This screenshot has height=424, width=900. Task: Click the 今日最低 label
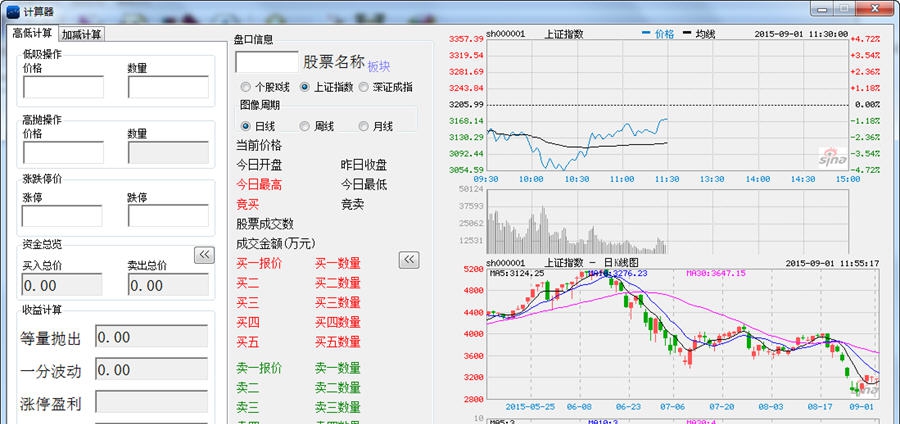point(364,185)
